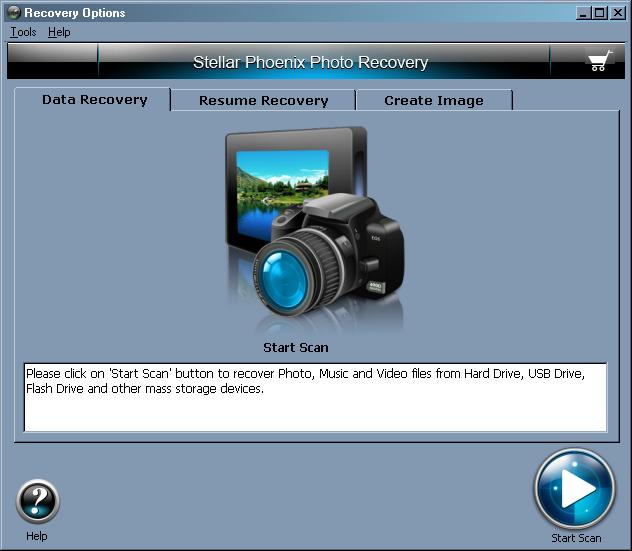632x551 pixels.
Task: Open Help via the question mark icon
Action: point(38,502)
